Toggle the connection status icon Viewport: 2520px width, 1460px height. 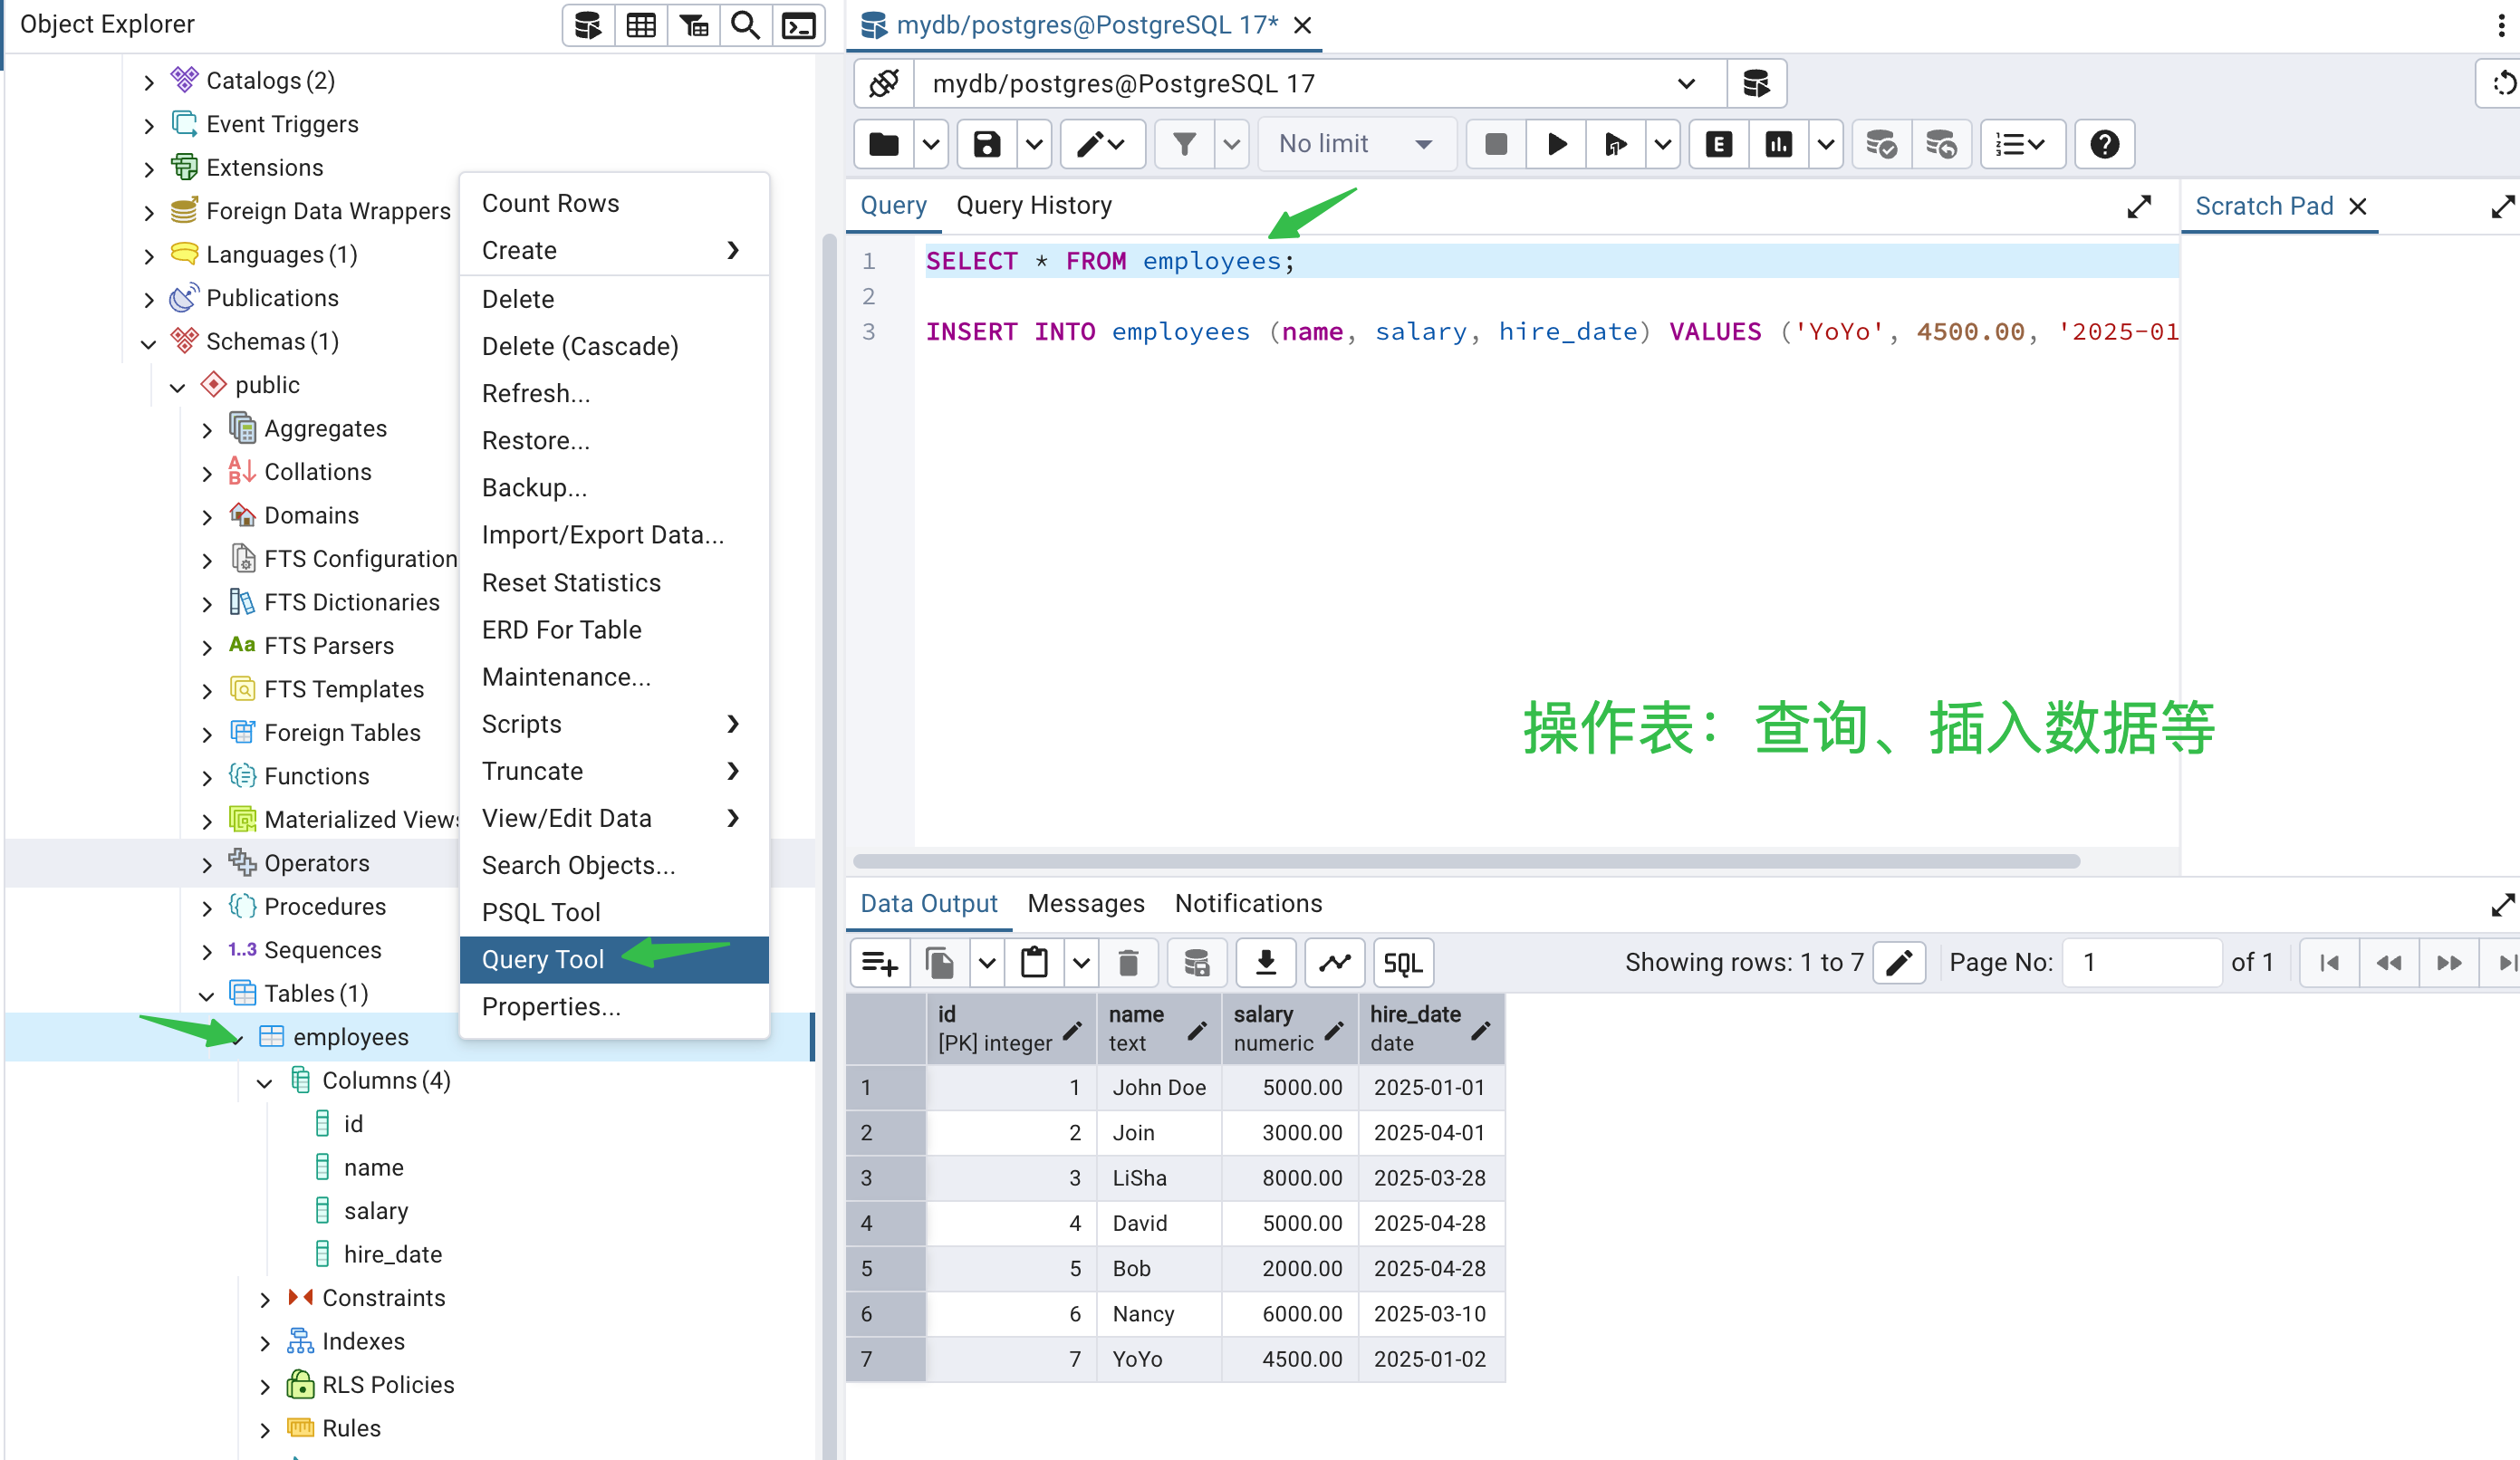pyautogui.click(x=884, y=83)
